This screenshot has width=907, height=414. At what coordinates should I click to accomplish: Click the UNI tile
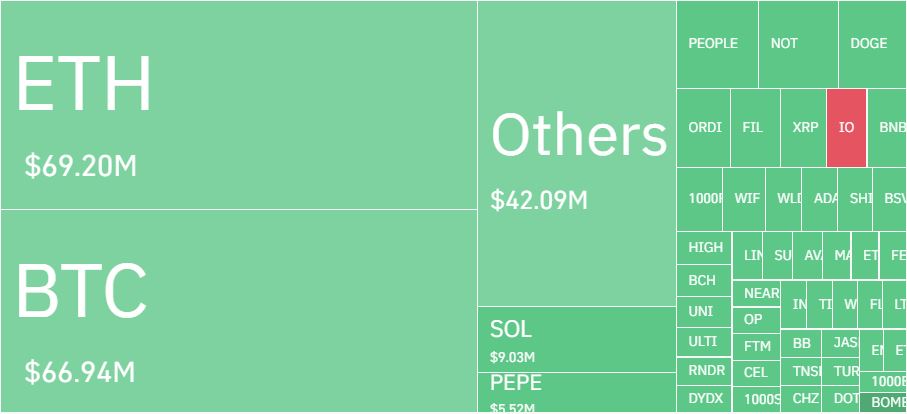point(704,312)
